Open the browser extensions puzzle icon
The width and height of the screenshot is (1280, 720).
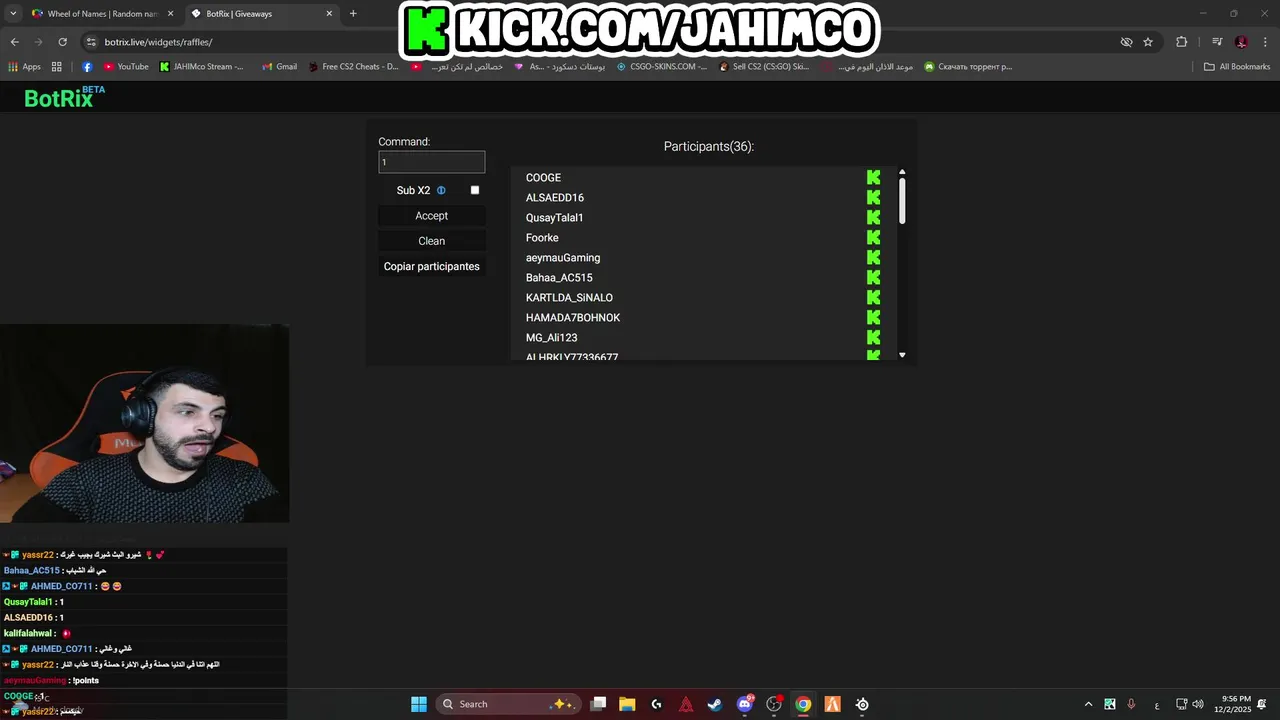pos(1182,42)
